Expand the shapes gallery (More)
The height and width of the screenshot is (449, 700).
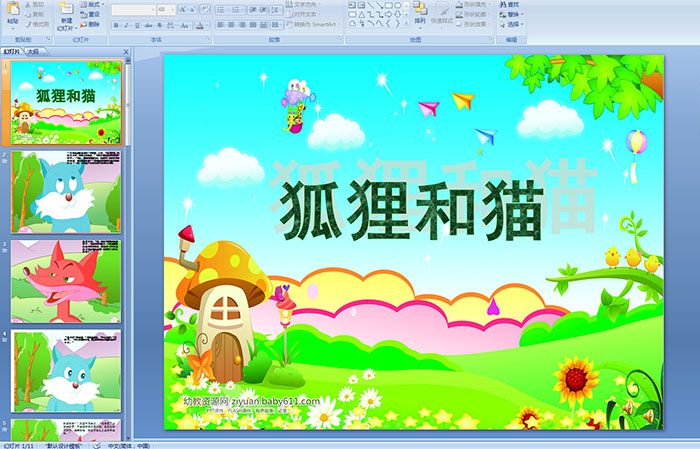(x=406, y=23)
